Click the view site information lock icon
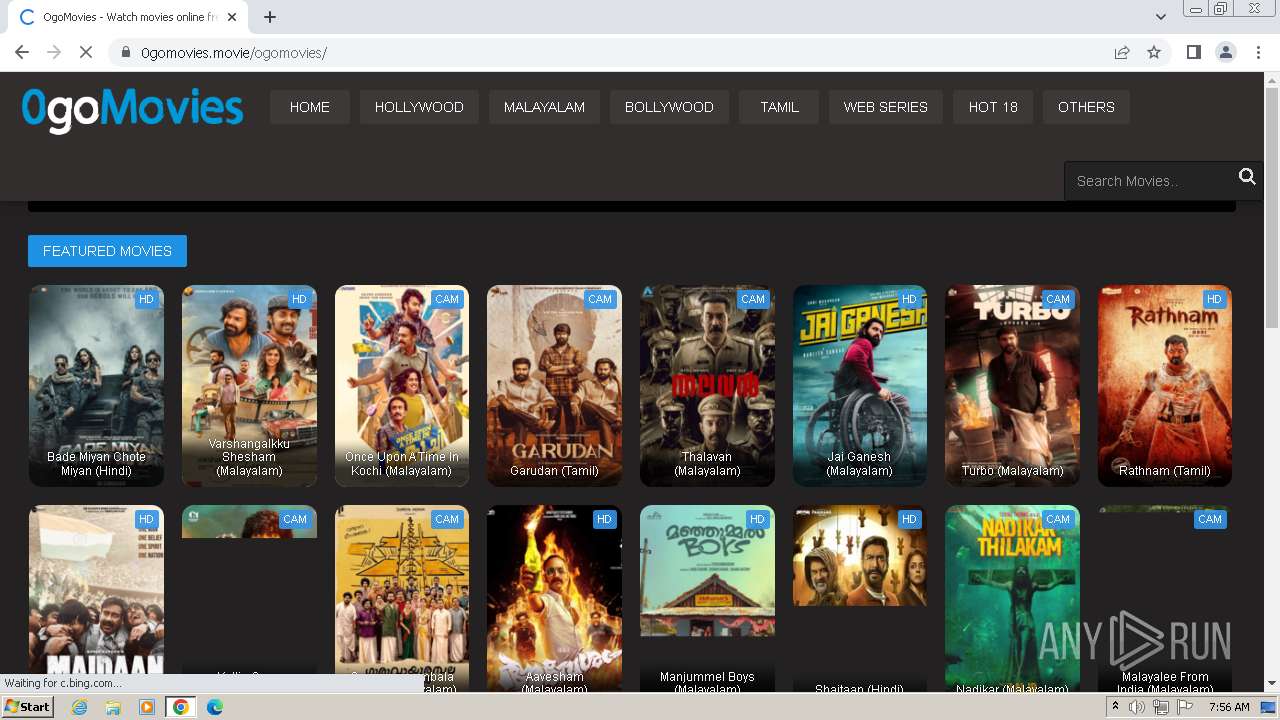Viewport: 1280px width, 720px height. (125, 52)
